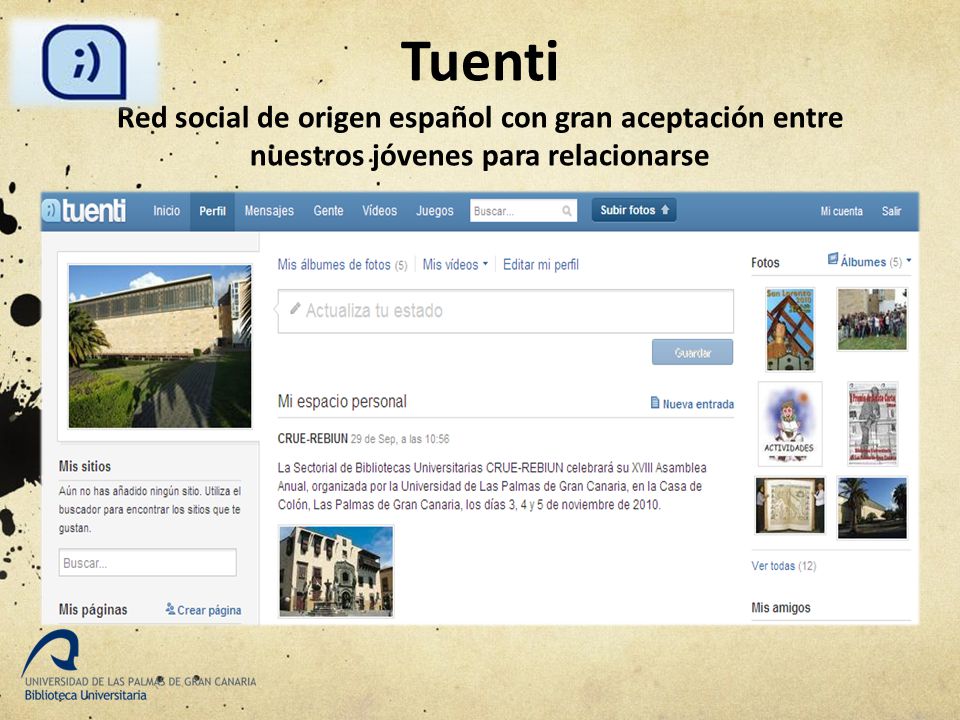Open the palm tree building thumbnail

click(872, 508)
